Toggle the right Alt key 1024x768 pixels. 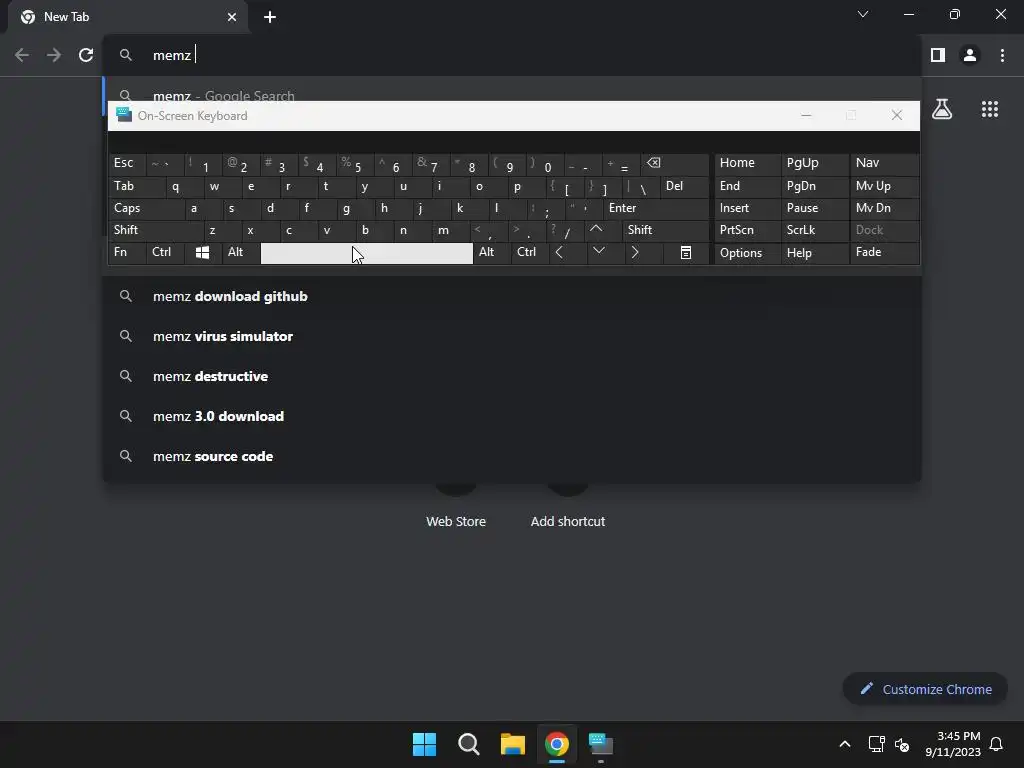[x=491, y=252]
